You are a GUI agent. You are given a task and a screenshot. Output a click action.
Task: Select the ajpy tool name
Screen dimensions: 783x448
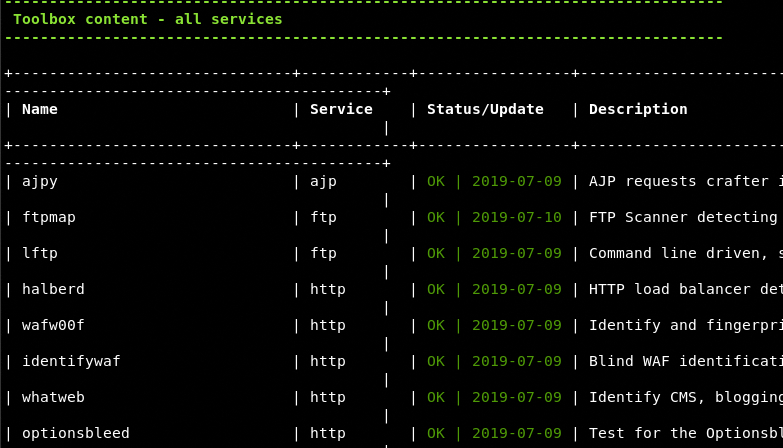[40, 181]
